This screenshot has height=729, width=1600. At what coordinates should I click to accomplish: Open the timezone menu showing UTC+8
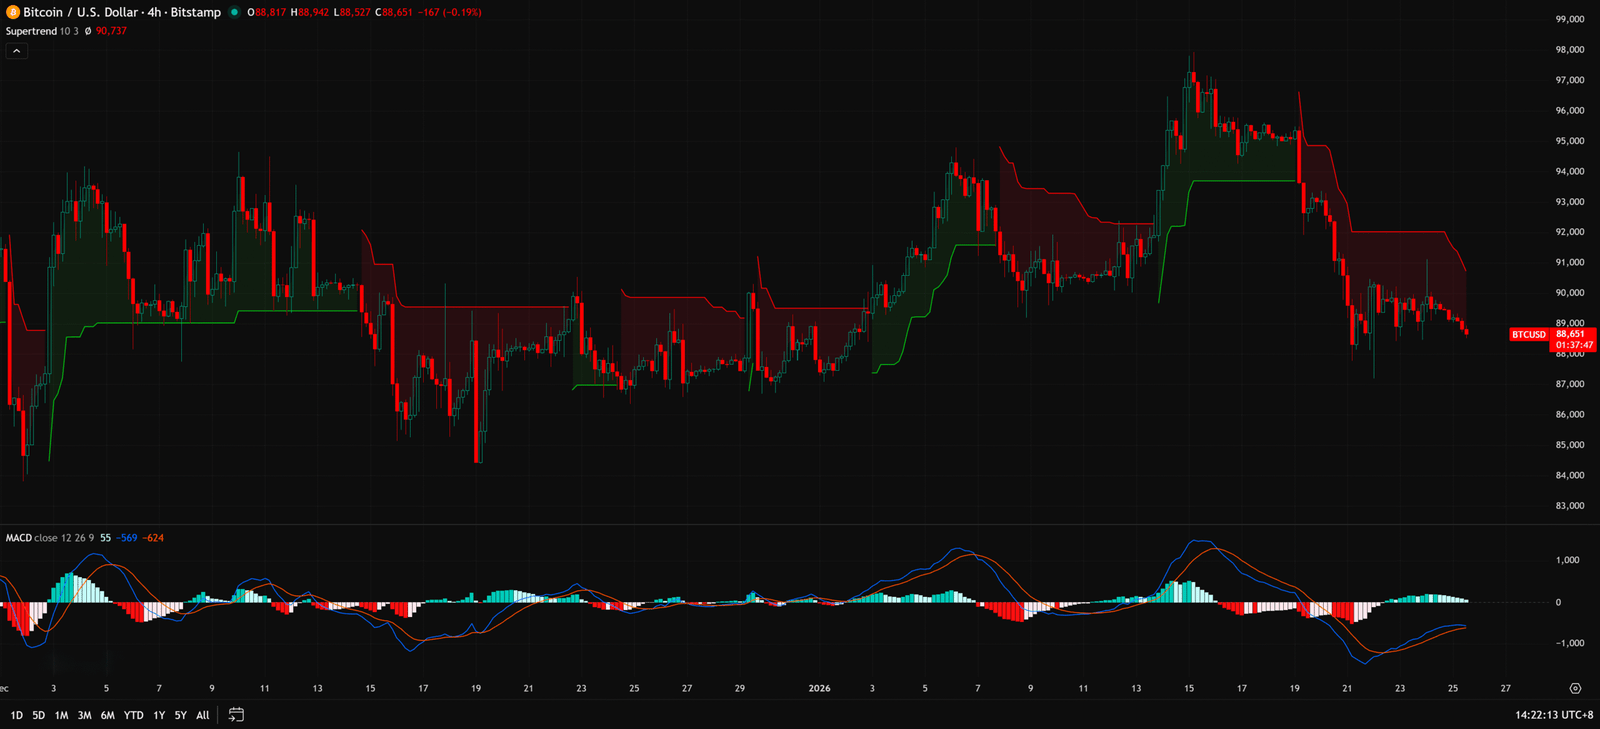tap(1554, 715)
